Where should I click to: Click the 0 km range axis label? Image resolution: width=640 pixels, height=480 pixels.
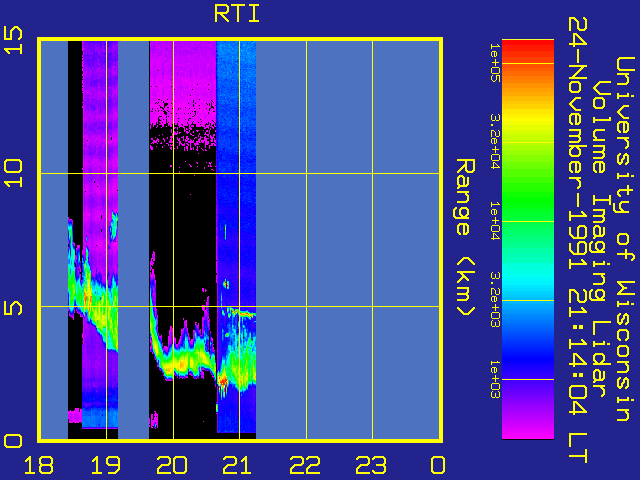point(13,441)
